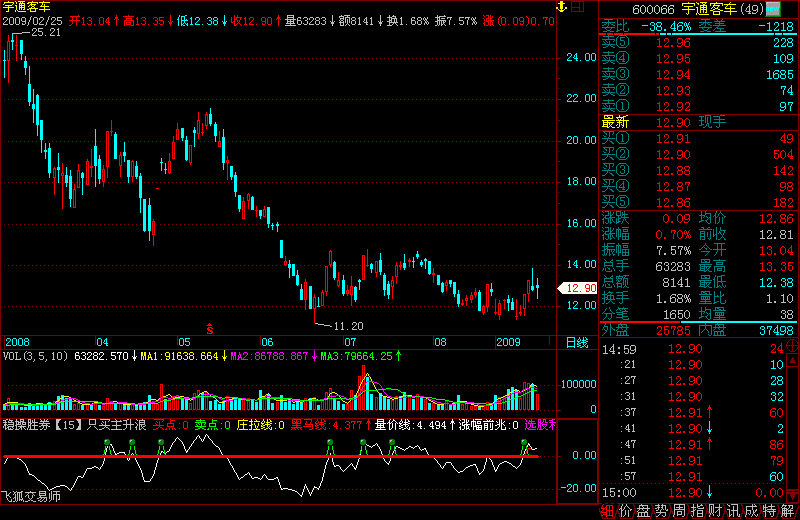Click the 日线 period label
This screenshot has height=520, width=800.
click(x=577, y=342)
